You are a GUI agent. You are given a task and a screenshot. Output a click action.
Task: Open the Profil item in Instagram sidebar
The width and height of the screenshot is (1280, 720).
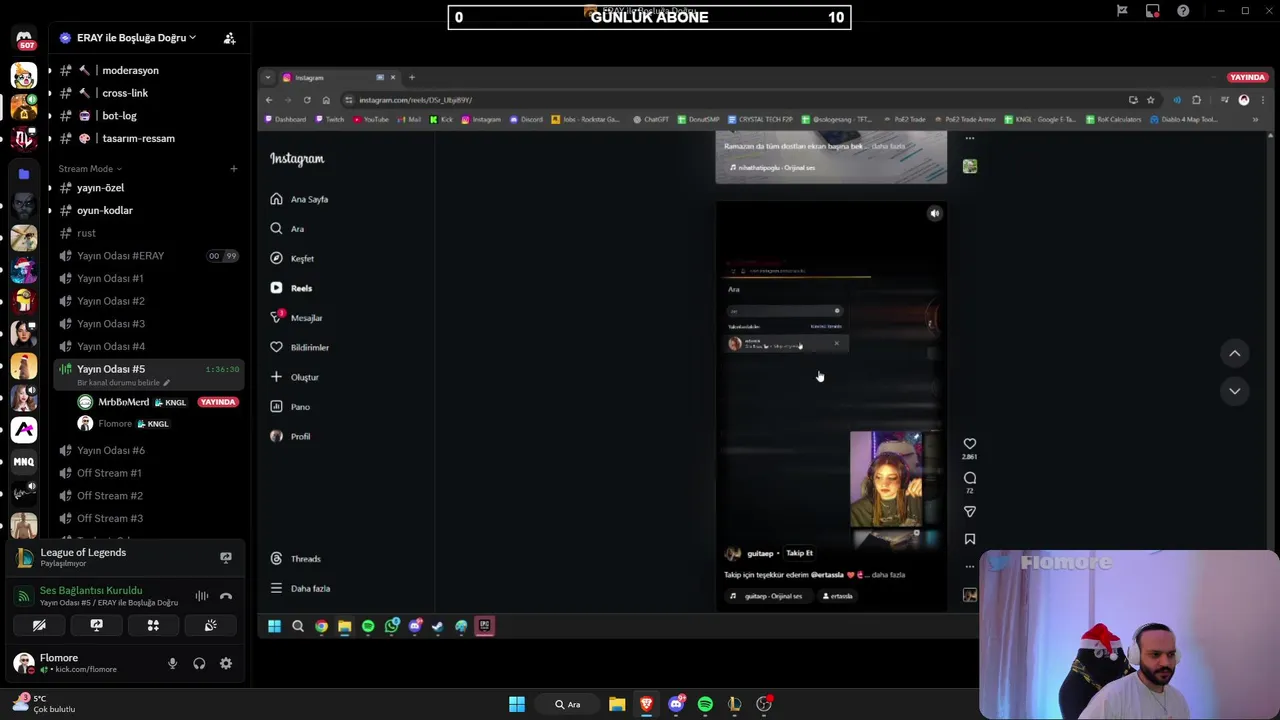(290, 436)
